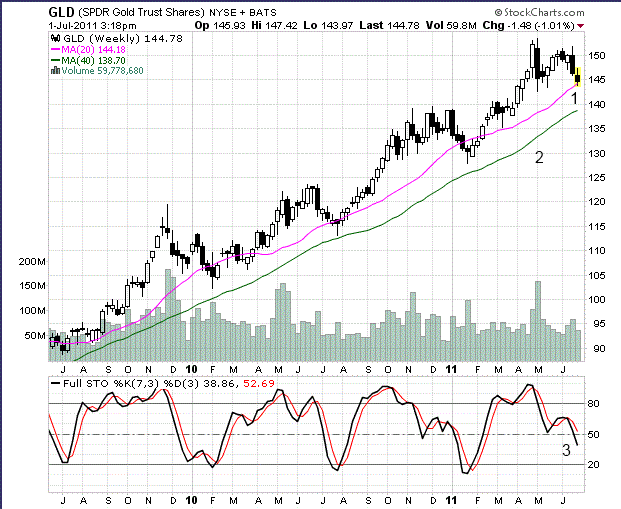The height and width of the screenshot is (509, 621).
Task: Click the red down-arrow next to Chg
Action: pyautogui.click(x=610, y=22)
